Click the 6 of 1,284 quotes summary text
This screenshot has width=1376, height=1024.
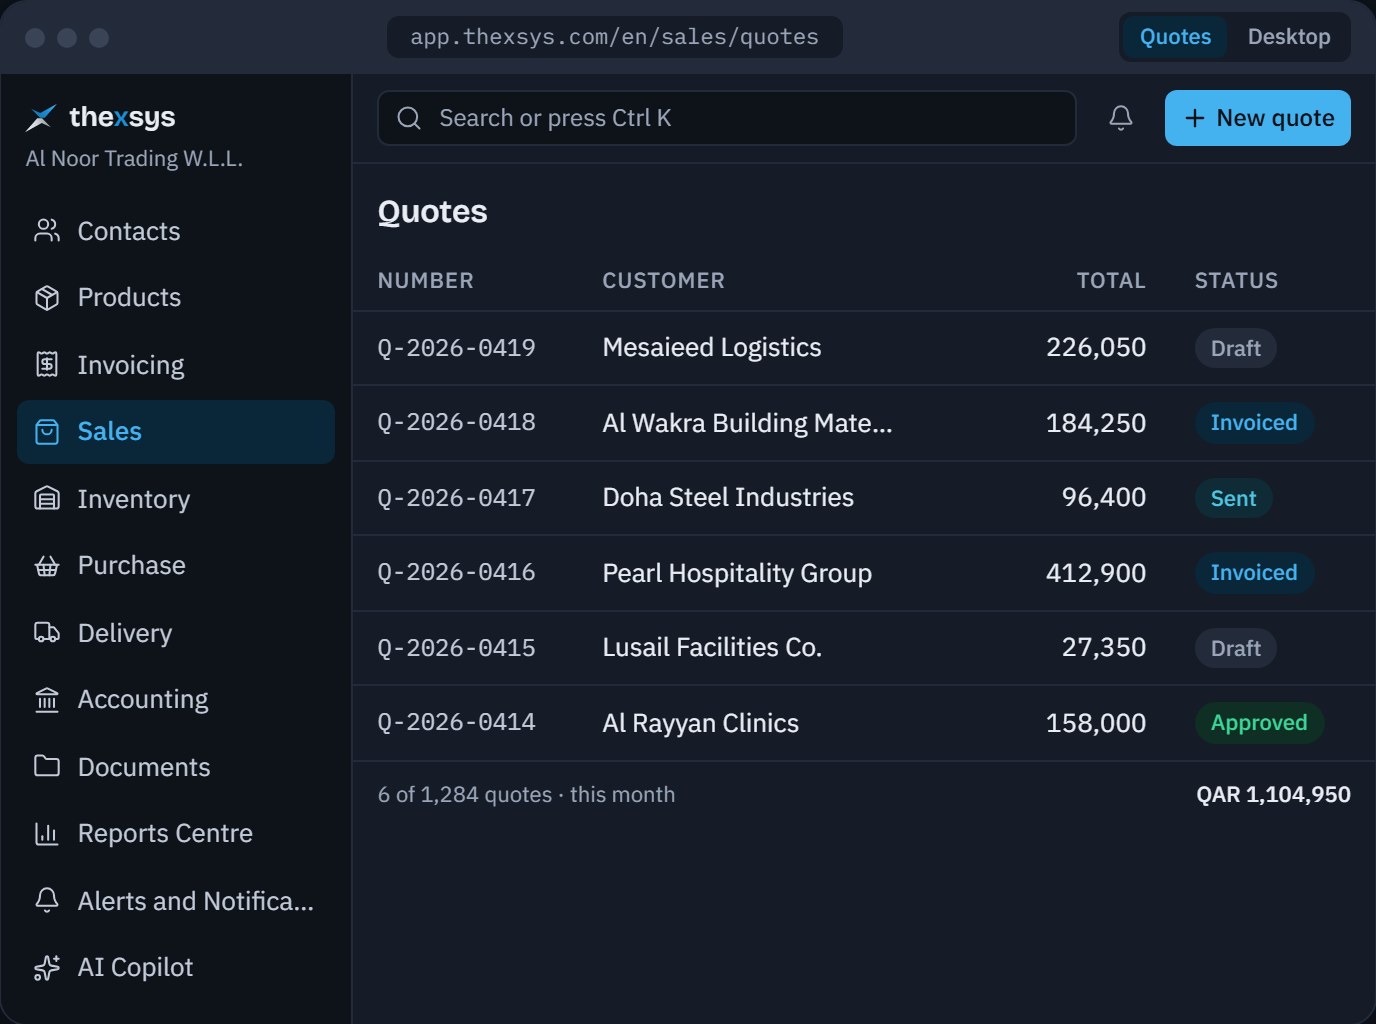[x=526, y=795]
